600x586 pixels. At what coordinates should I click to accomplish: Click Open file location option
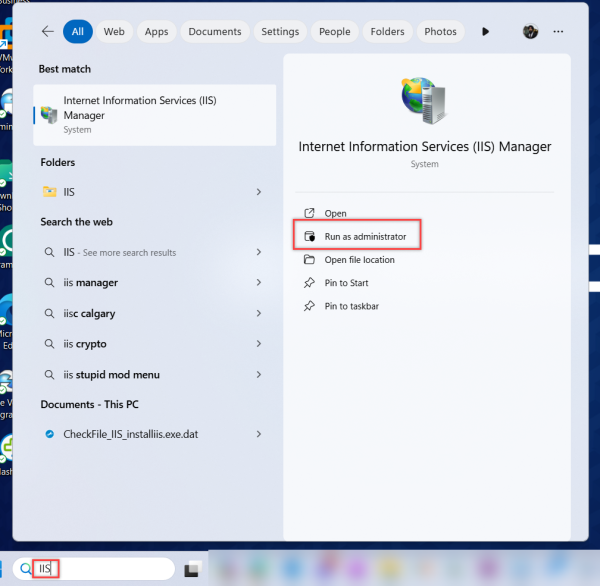point(359,260)
